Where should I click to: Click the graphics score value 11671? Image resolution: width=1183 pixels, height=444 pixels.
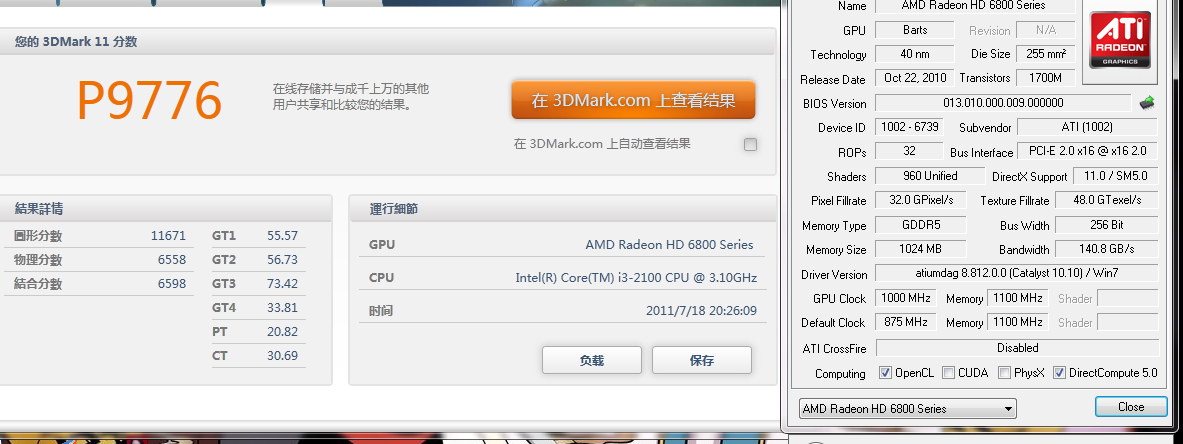point(168,236)
